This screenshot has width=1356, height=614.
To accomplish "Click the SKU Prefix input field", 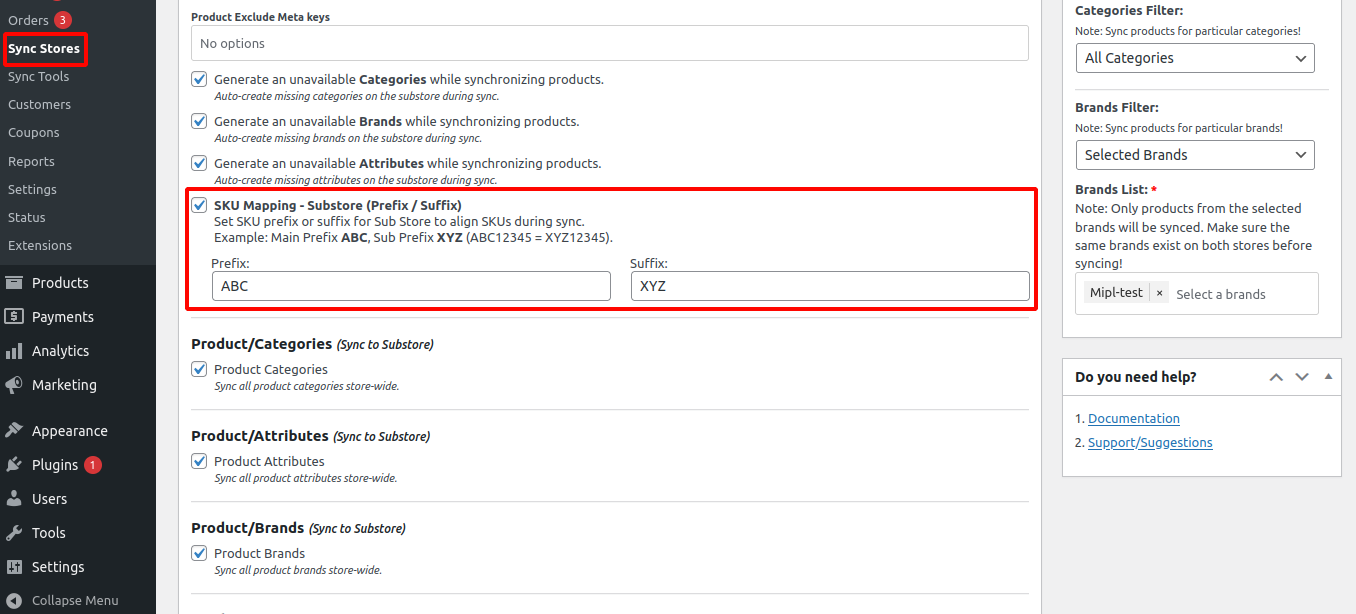I will pos(410,286).
